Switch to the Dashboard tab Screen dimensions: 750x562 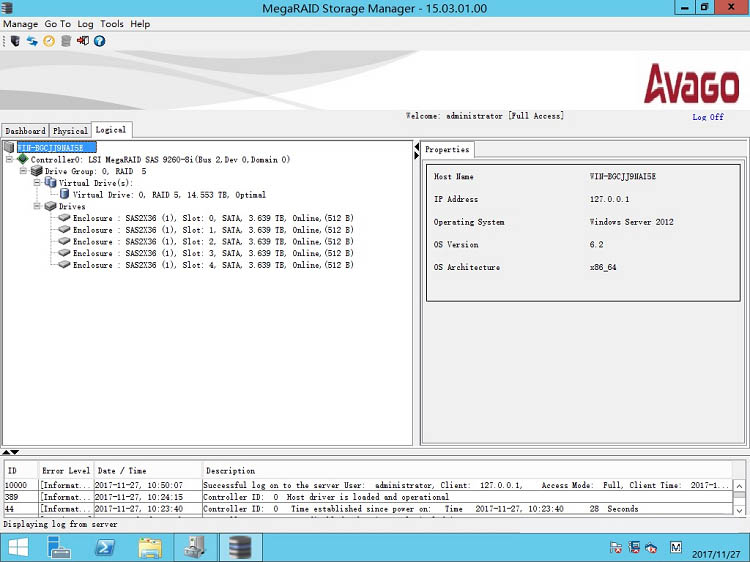coord(25,131)
